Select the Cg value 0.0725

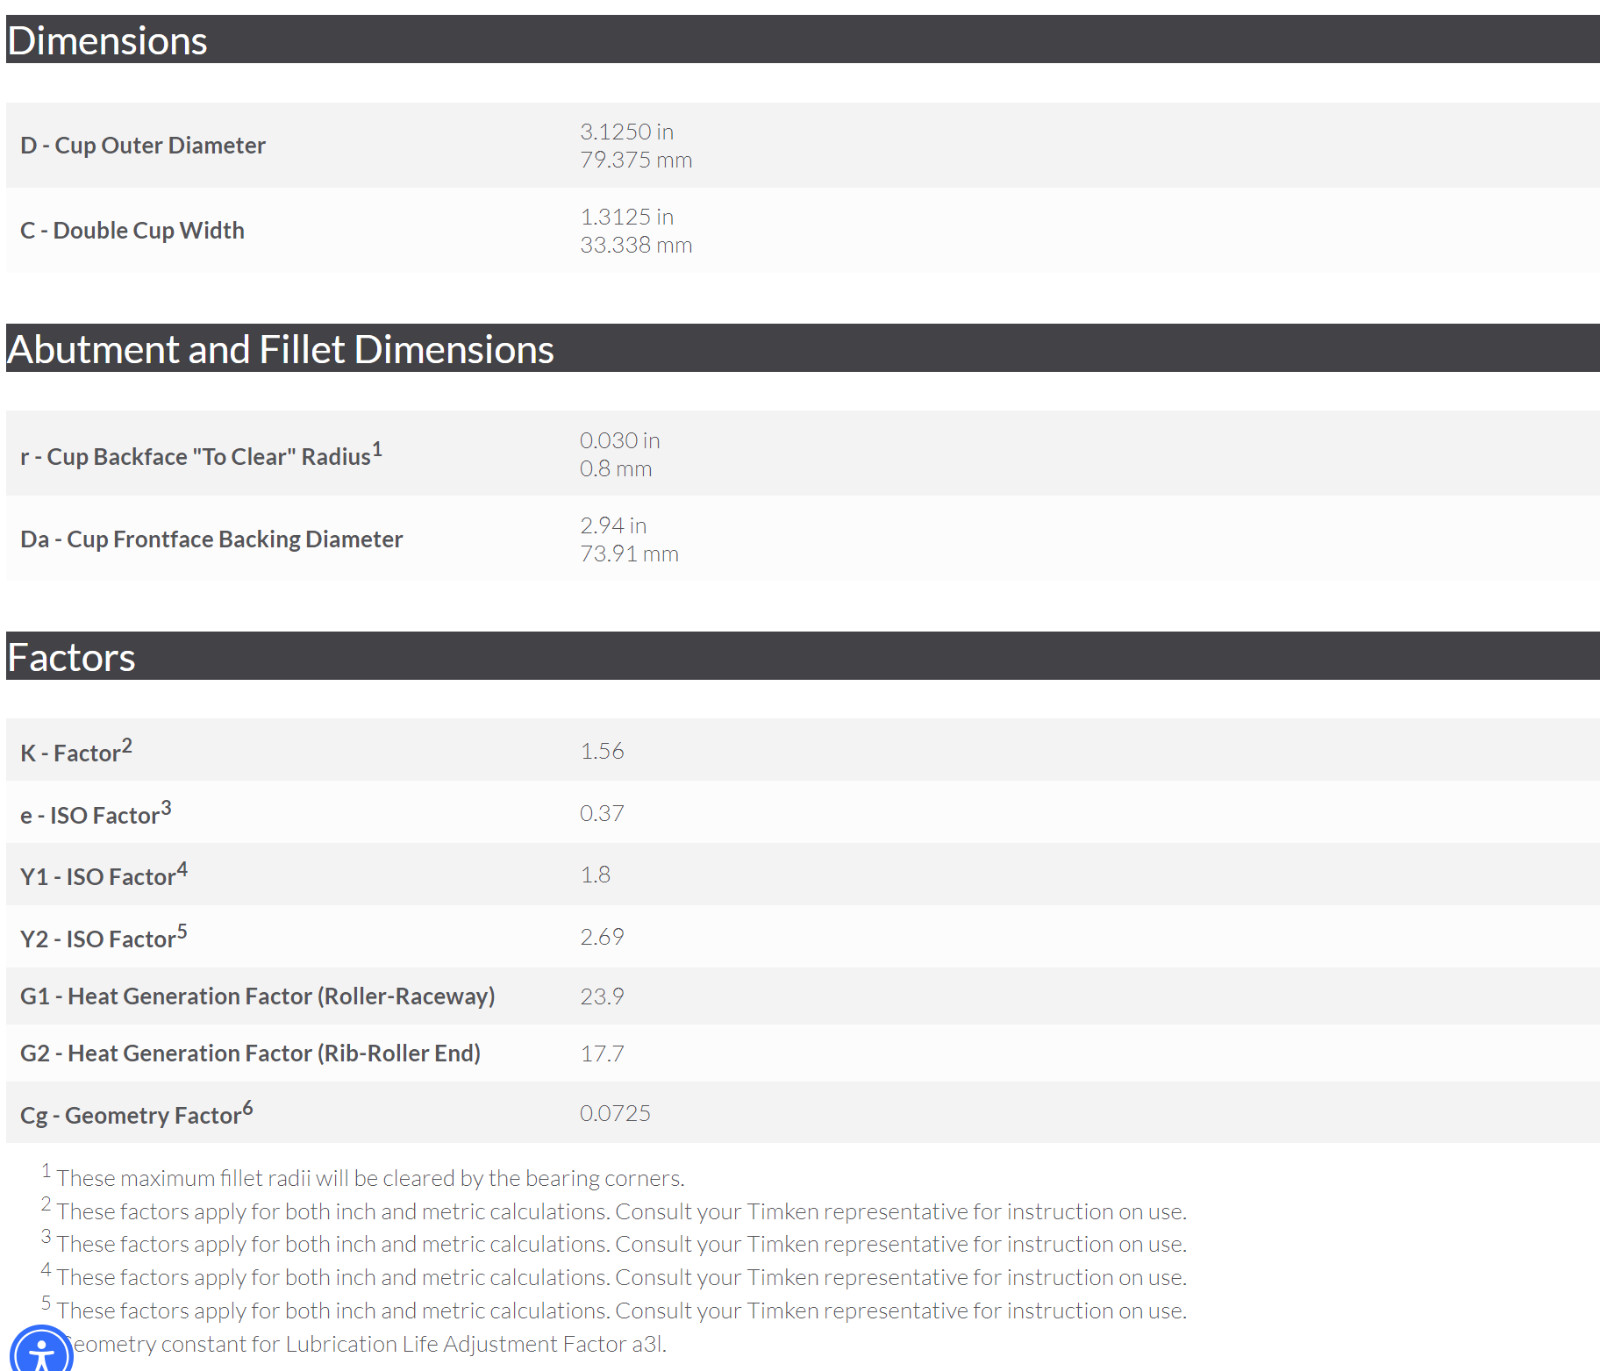(x=615, y=1113)
